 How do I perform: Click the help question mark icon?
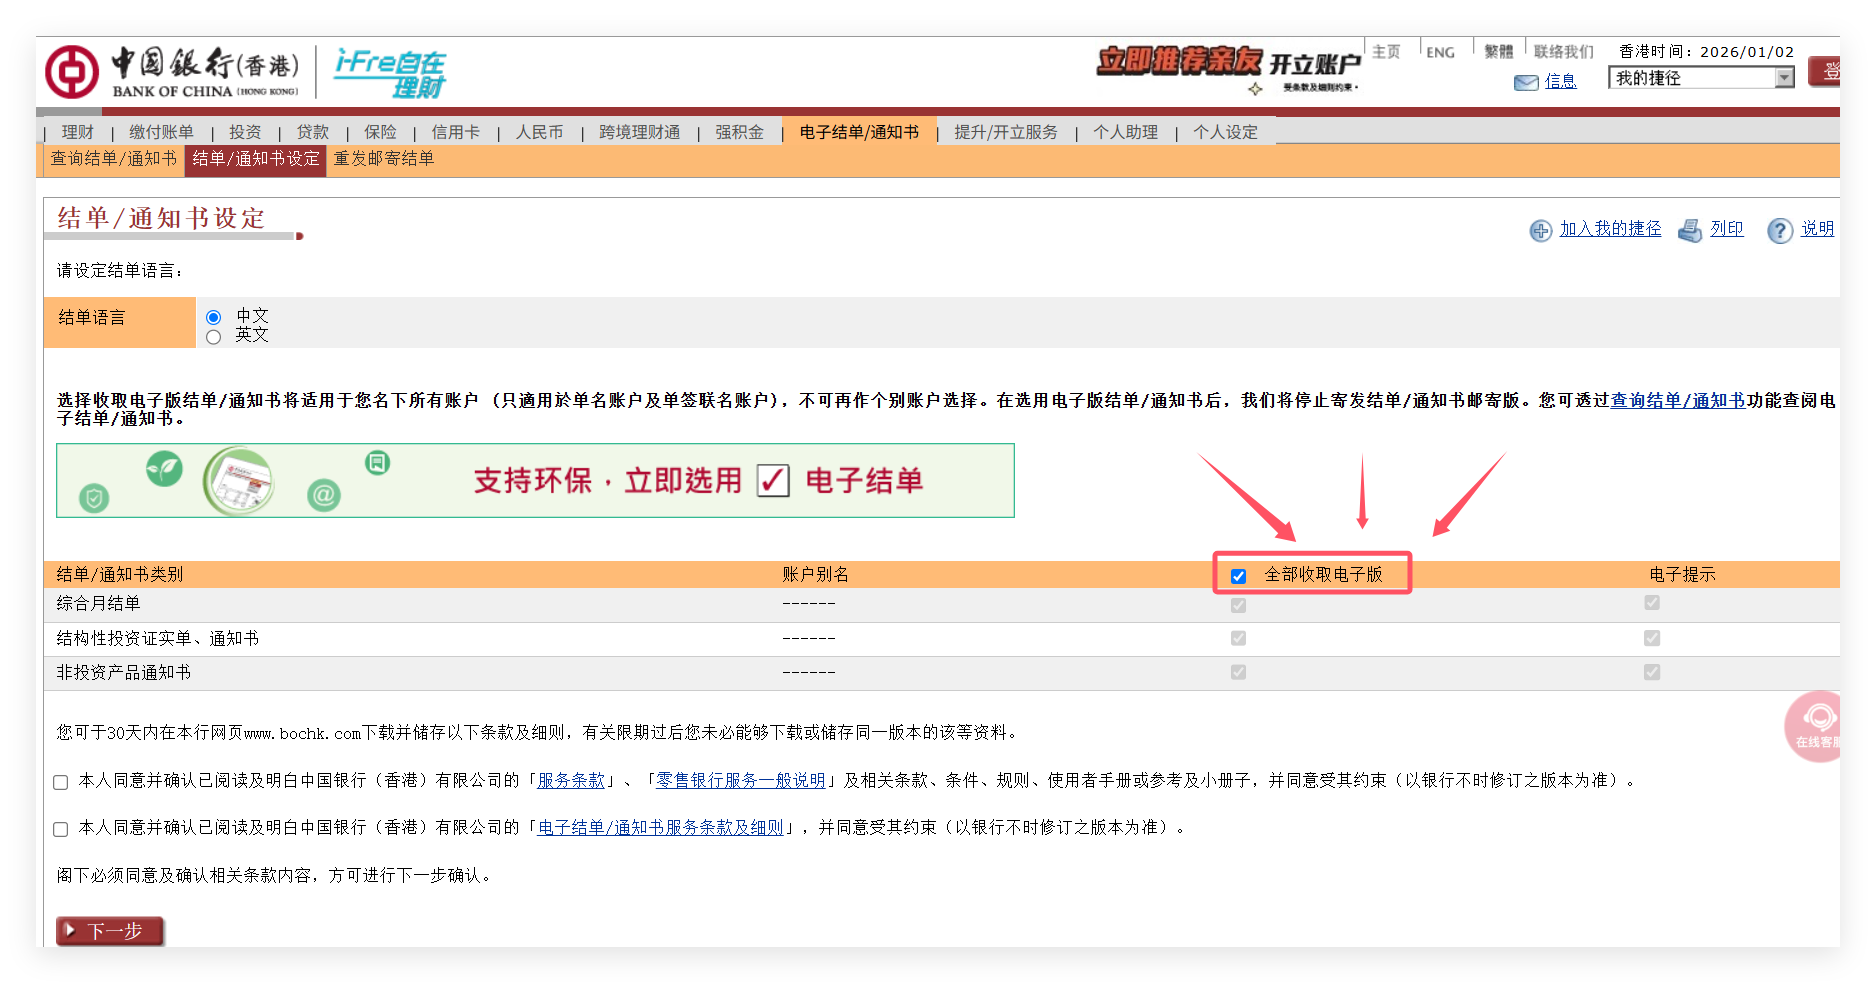[1779, 231]
